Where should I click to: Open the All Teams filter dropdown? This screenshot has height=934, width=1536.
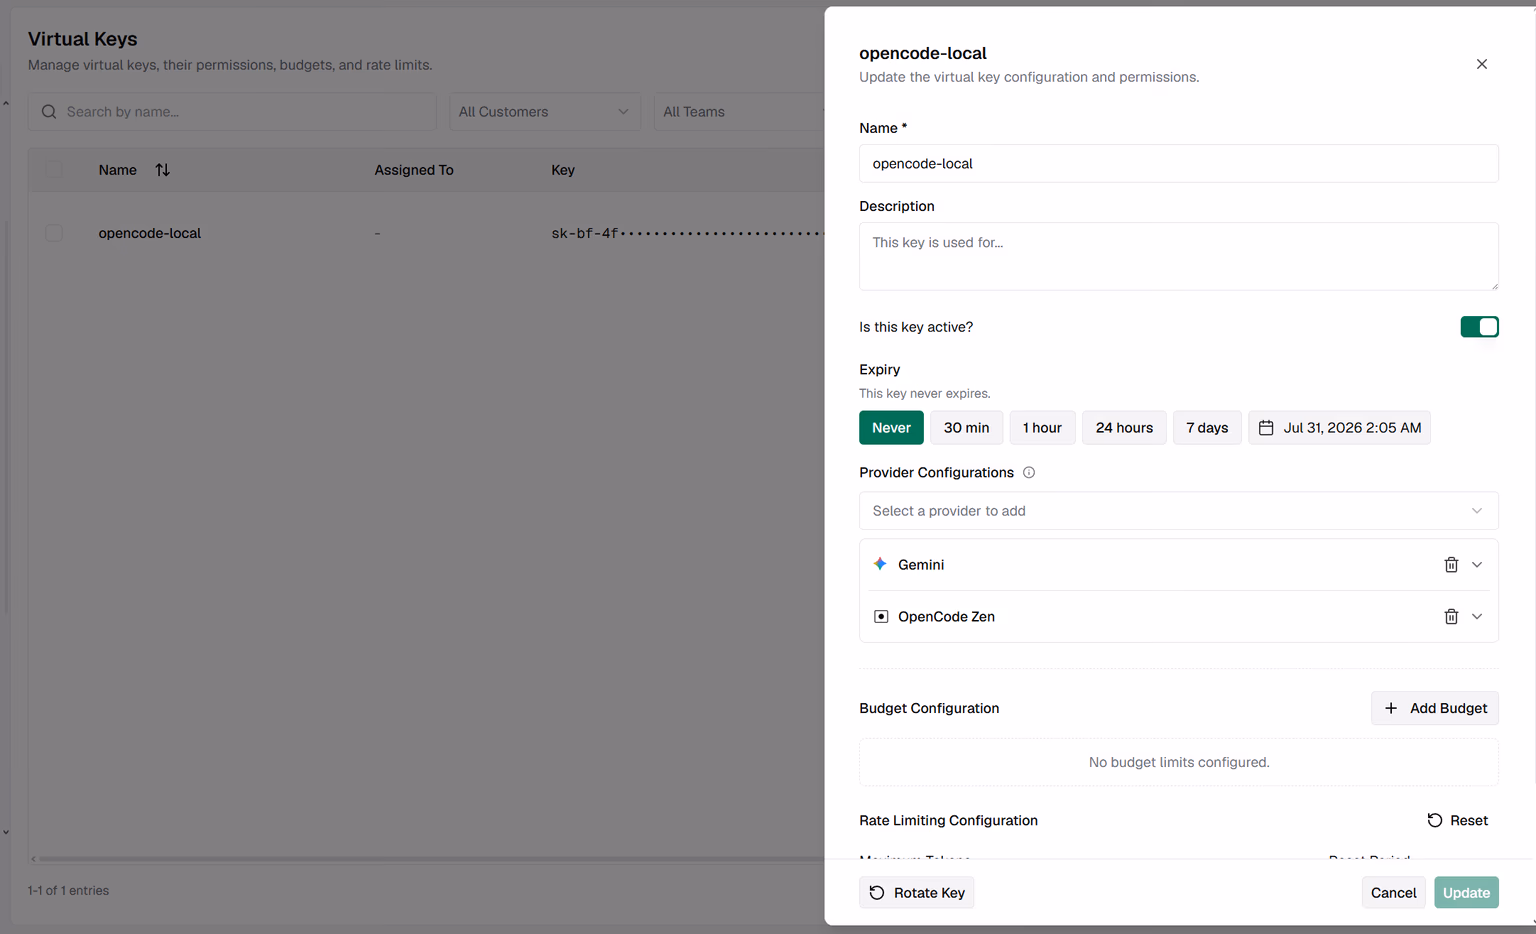[738, 112]
